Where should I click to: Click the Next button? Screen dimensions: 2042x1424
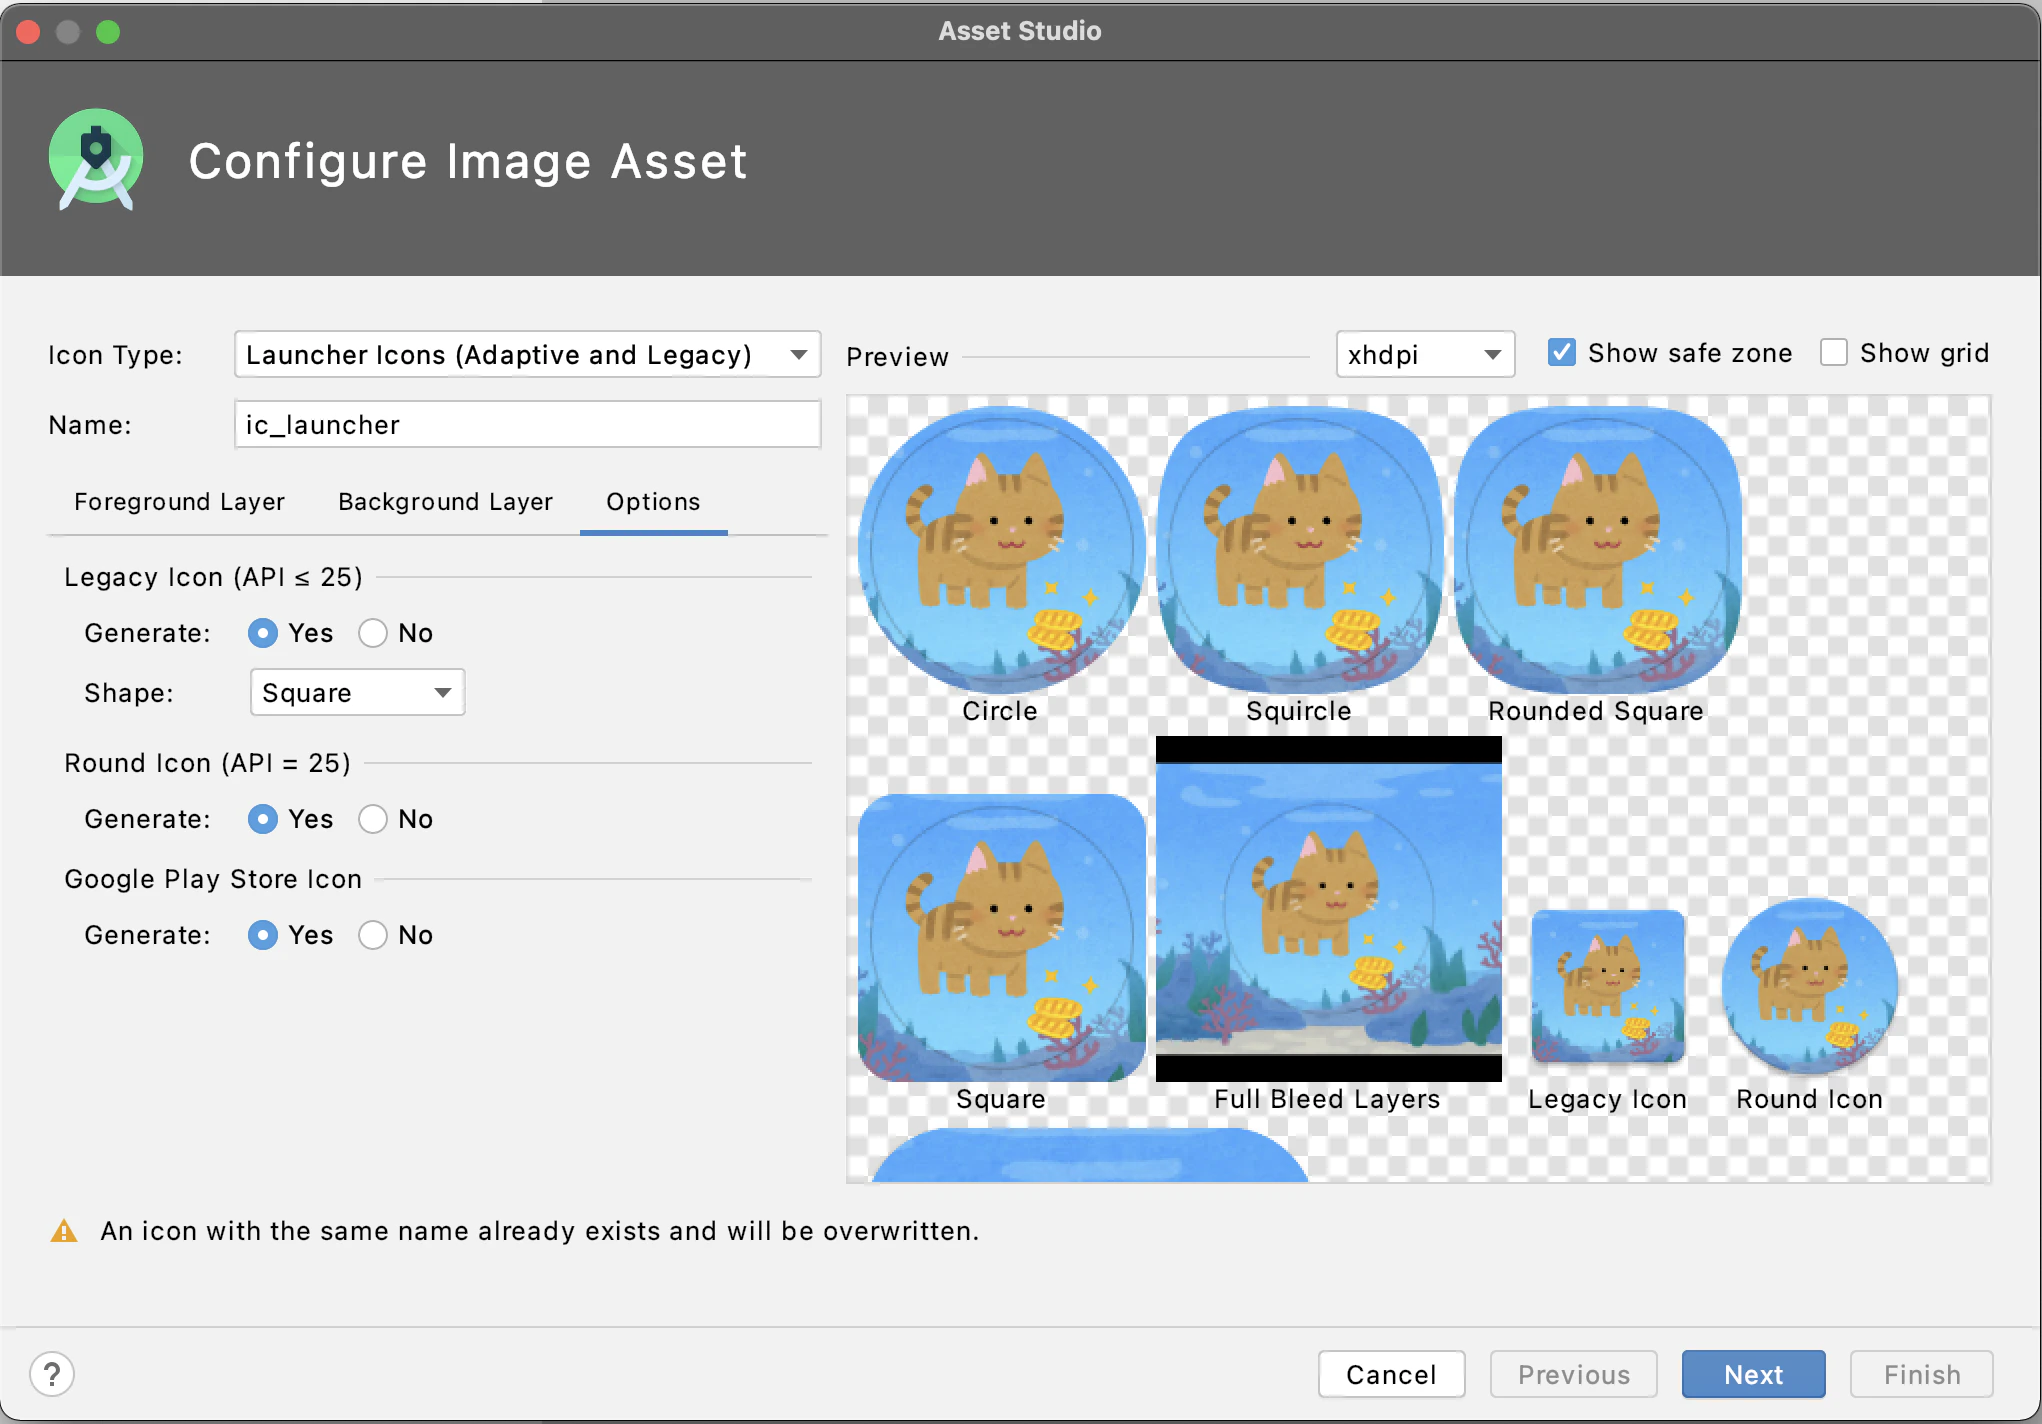(x=1753, y=1374)
